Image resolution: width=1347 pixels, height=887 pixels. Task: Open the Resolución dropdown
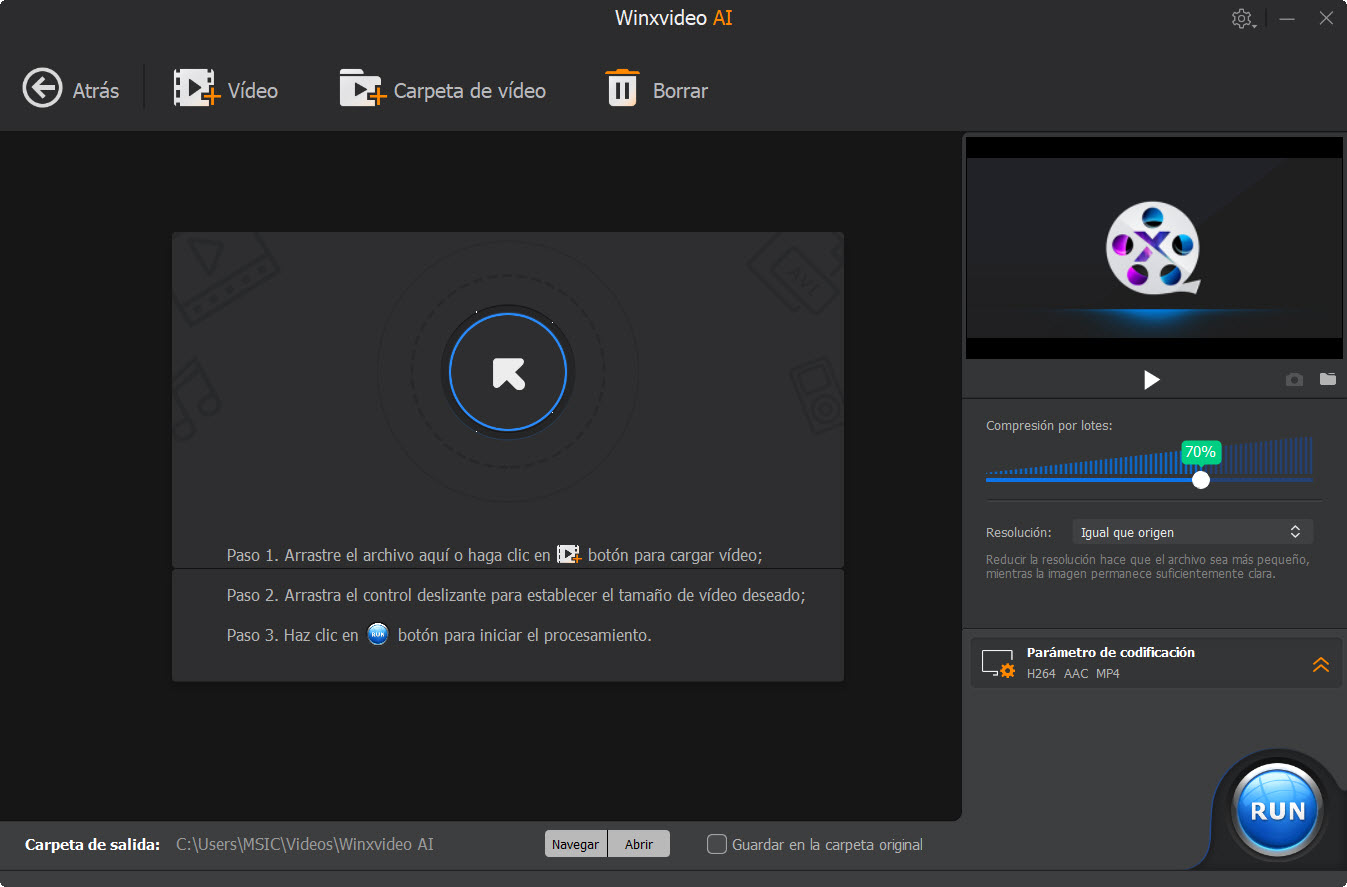click(x=1192, y=531)
